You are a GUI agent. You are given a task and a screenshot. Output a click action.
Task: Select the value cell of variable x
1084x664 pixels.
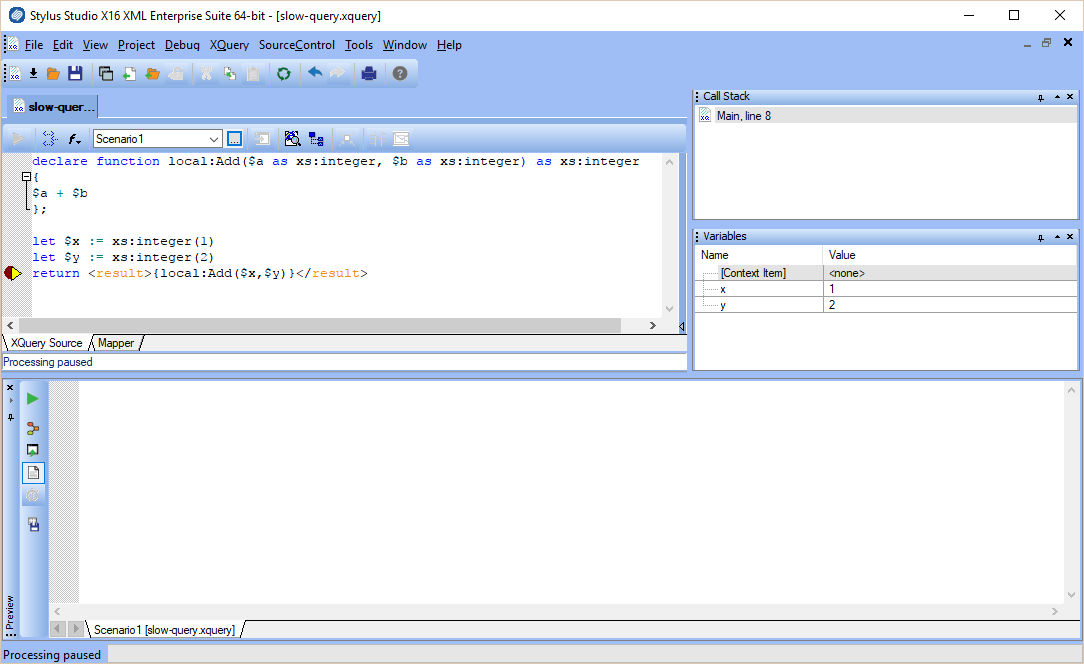950,288
